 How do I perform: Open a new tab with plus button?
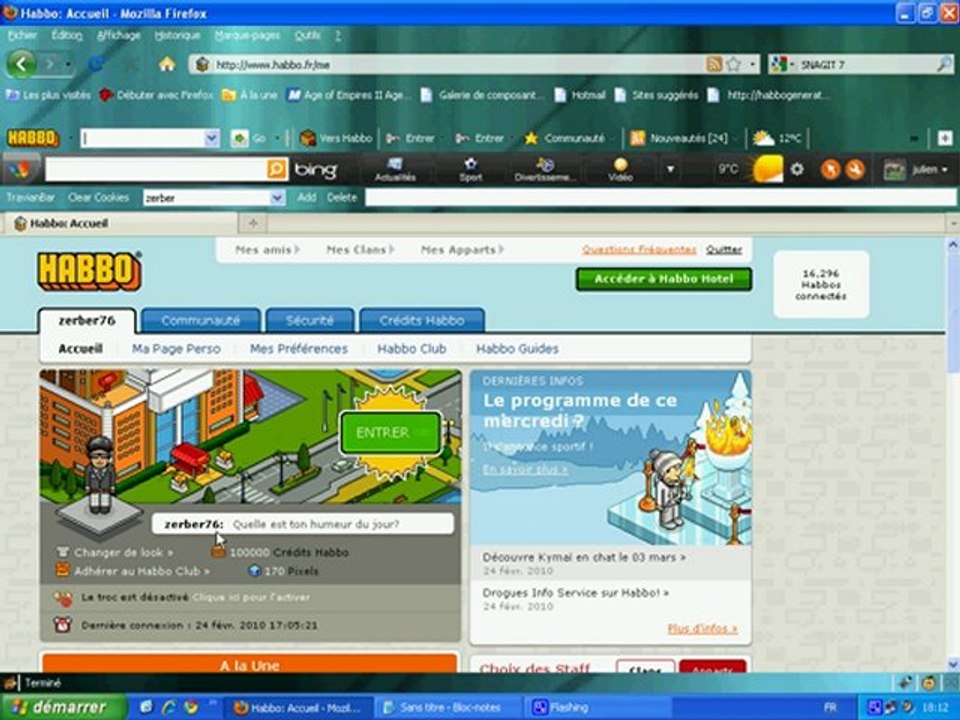253,223
